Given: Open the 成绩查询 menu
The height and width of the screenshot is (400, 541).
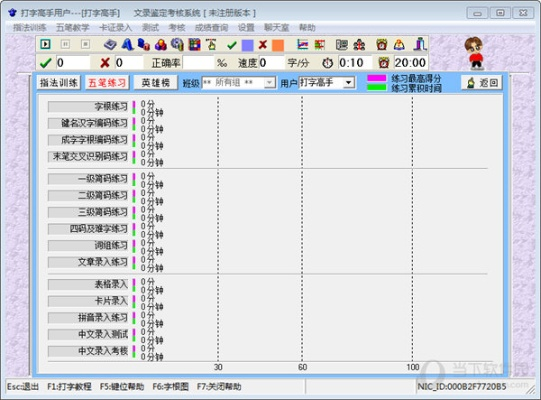Looking at the screenshot, I should (x=212, y=28).
